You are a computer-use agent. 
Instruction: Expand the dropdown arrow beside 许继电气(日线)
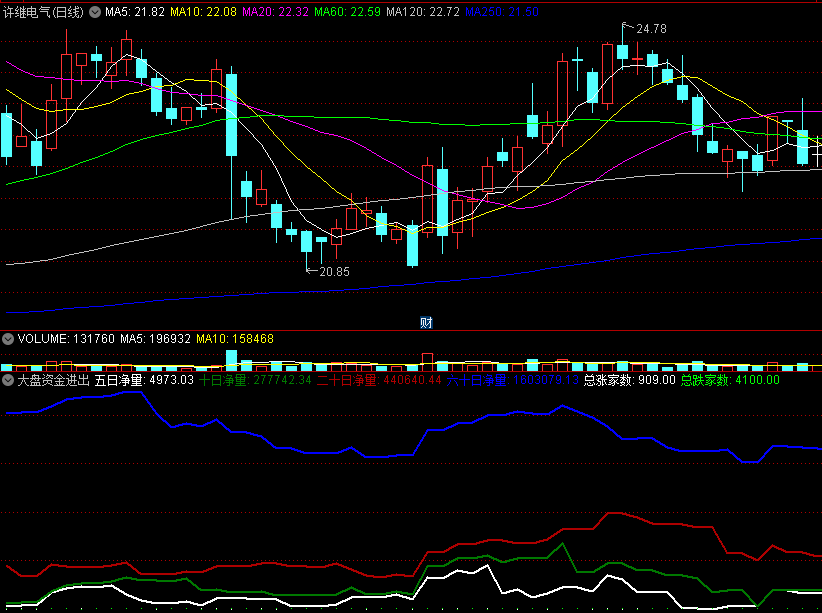pyautogui.click(x=95, y=12)
